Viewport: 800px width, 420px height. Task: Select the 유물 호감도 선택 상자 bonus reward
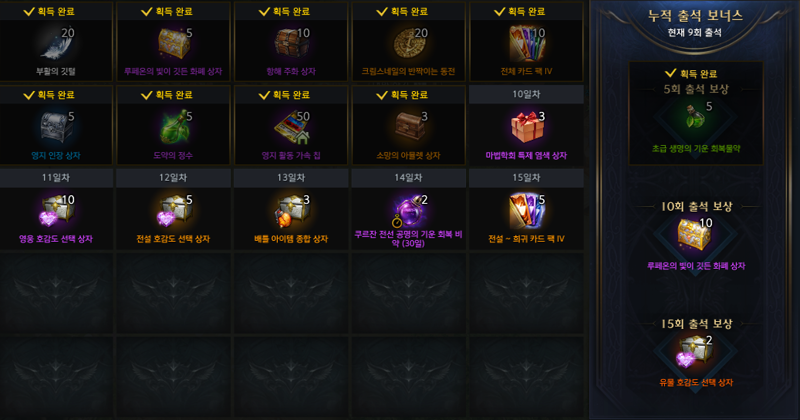pos(694,351)
